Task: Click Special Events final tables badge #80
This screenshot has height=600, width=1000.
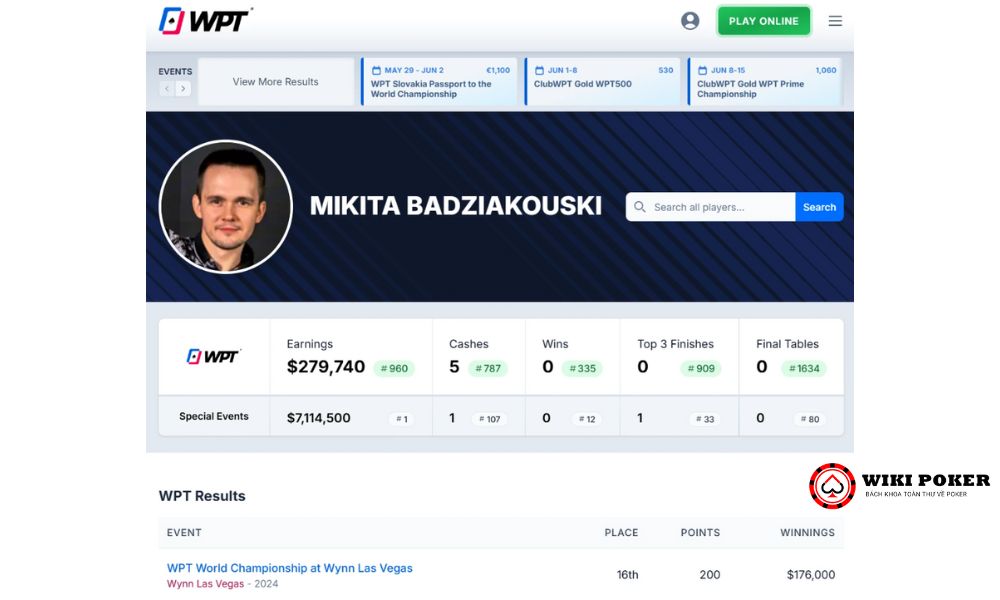Action: 810,419
